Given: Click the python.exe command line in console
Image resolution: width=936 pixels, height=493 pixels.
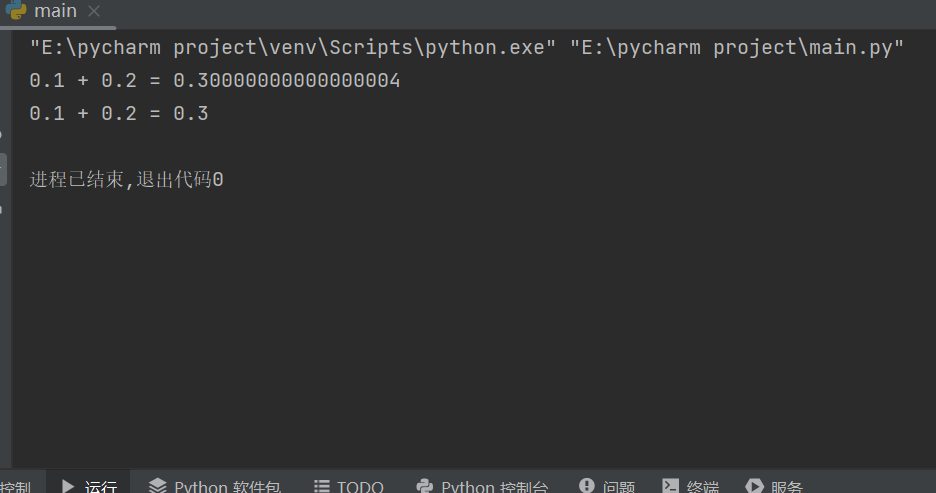Looking at the screenshot, I should coord(466,48).
